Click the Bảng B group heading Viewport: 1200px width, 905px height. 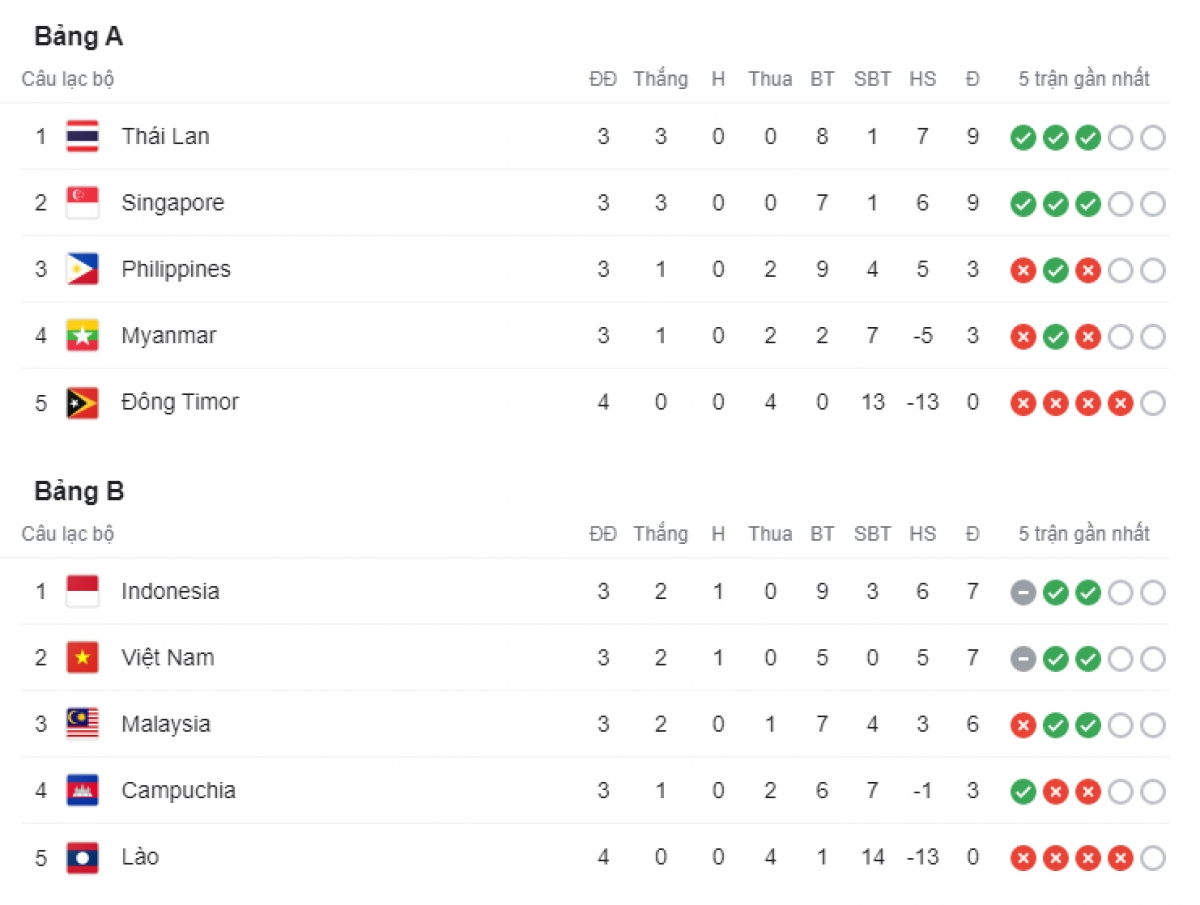[x=79, y=491]
